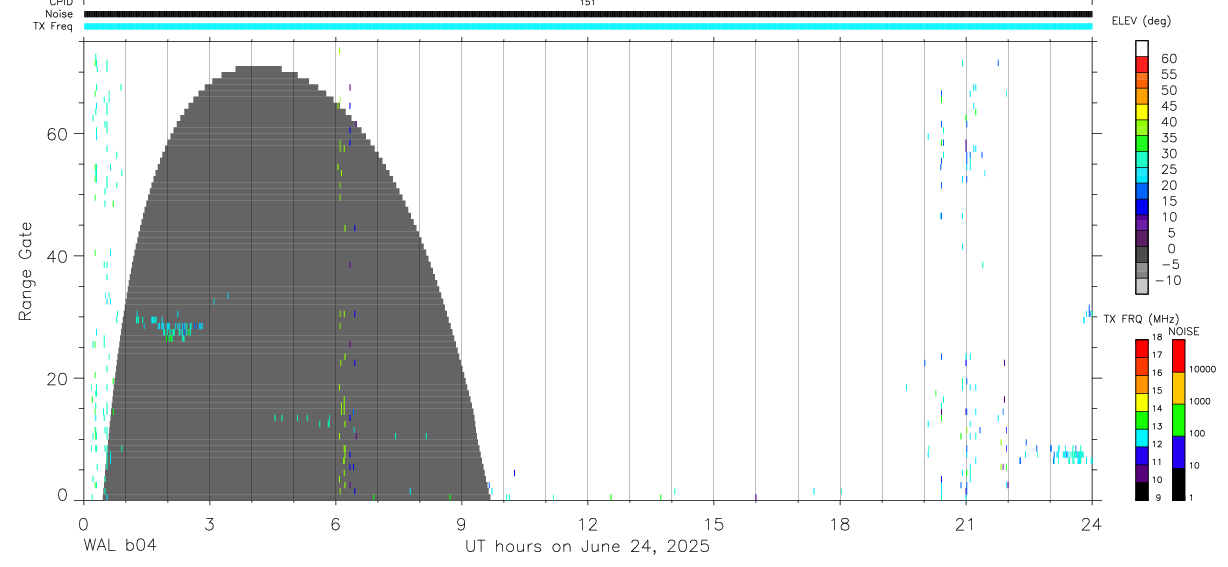Select the blue ELEV segment between 15 and 20
This screenshot has height=567, width=1228.
(x=1142, y=192)
